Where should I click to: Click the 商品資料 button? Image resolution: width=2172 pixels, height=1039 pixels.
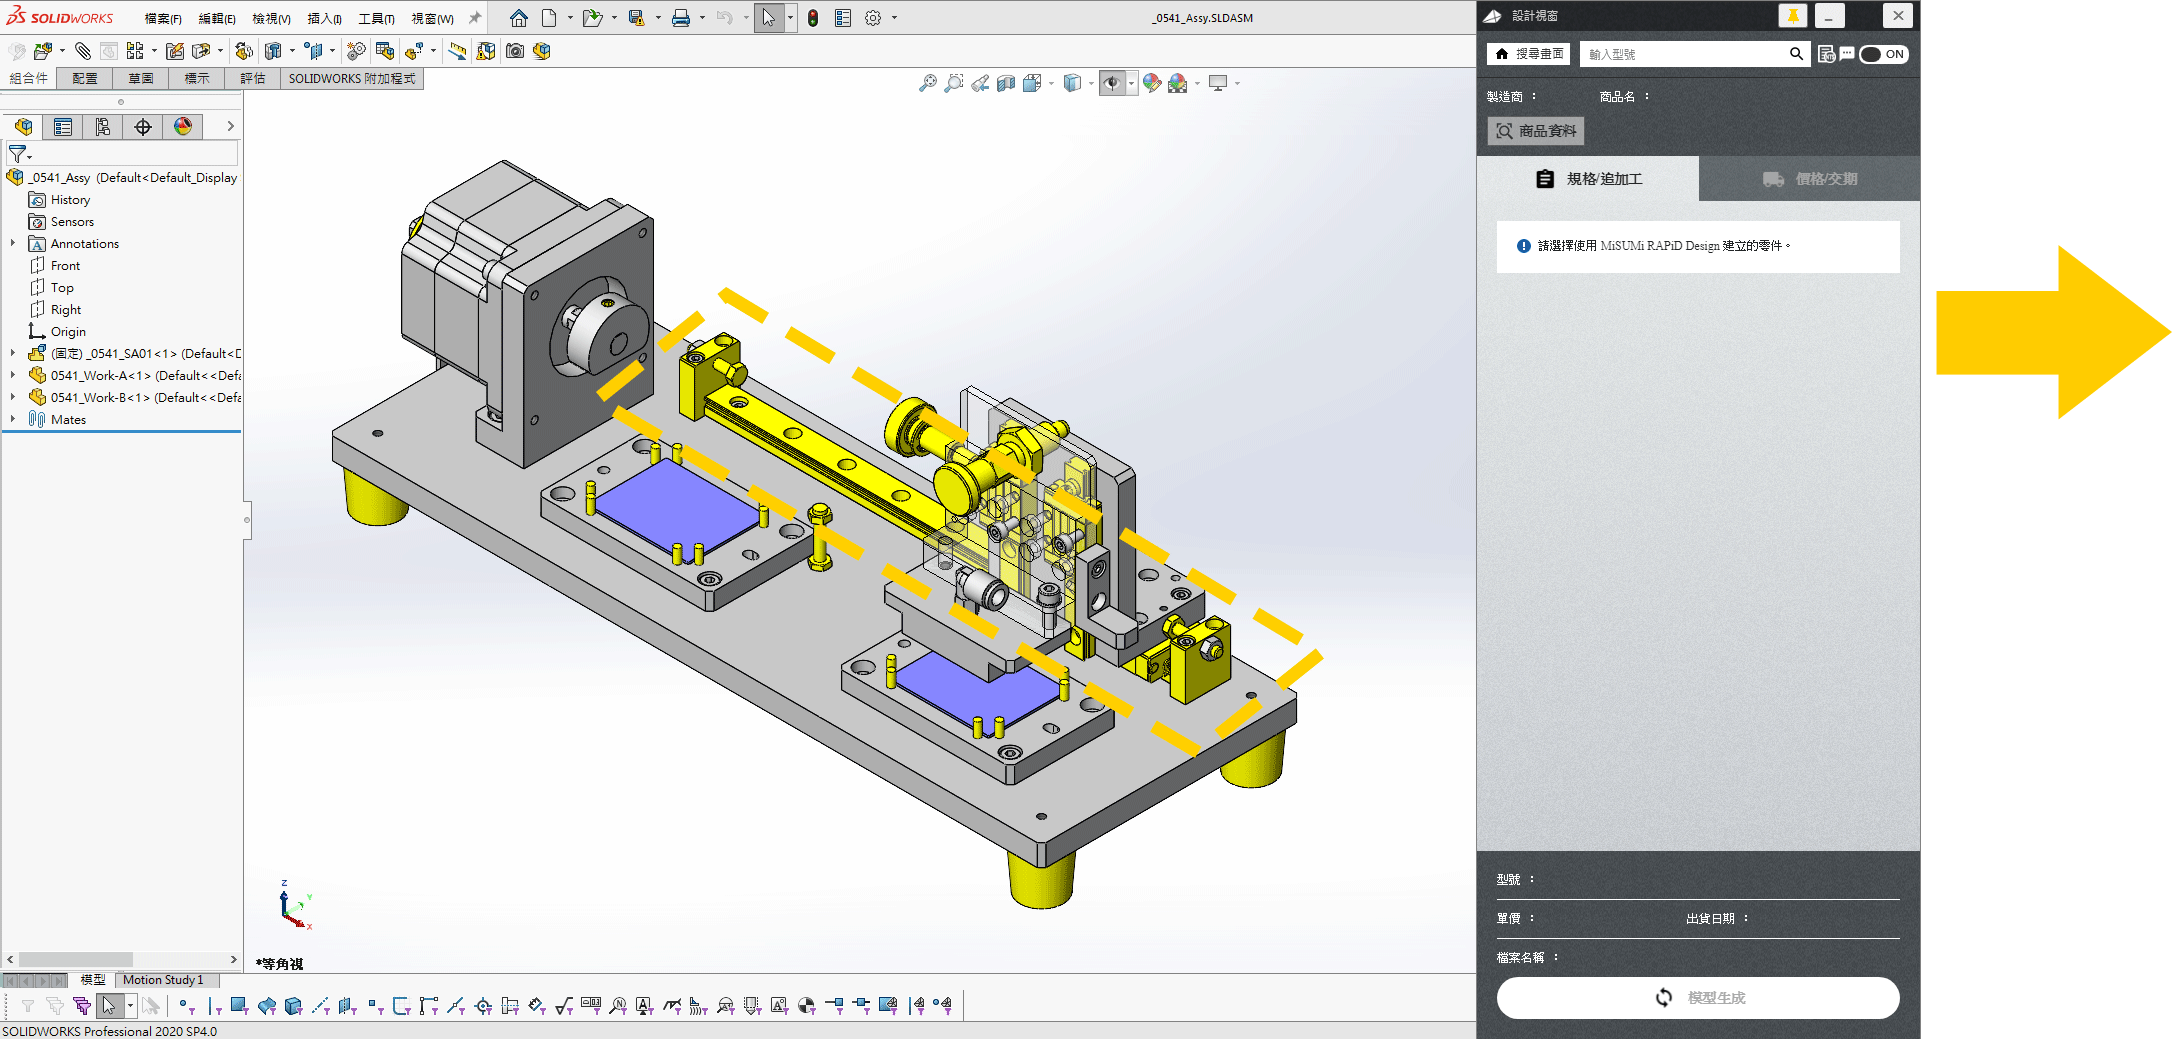[1536, 131]
